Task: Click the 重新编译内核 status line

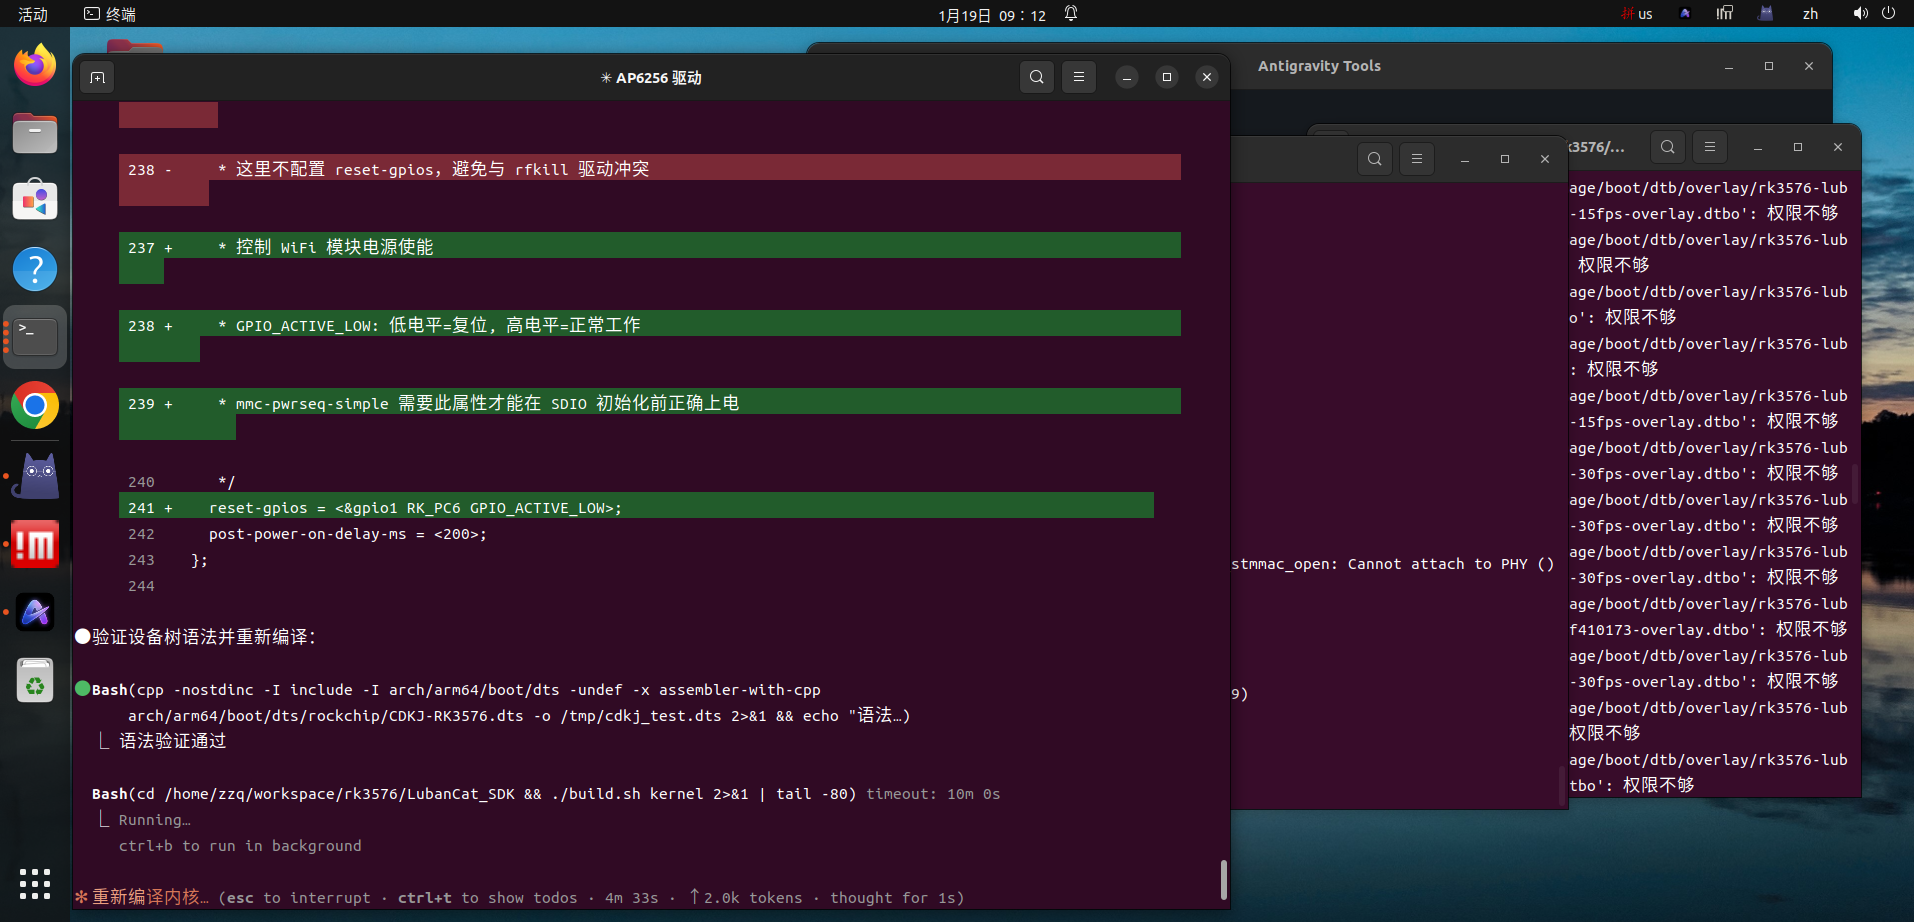Action: tap(519, 897)
